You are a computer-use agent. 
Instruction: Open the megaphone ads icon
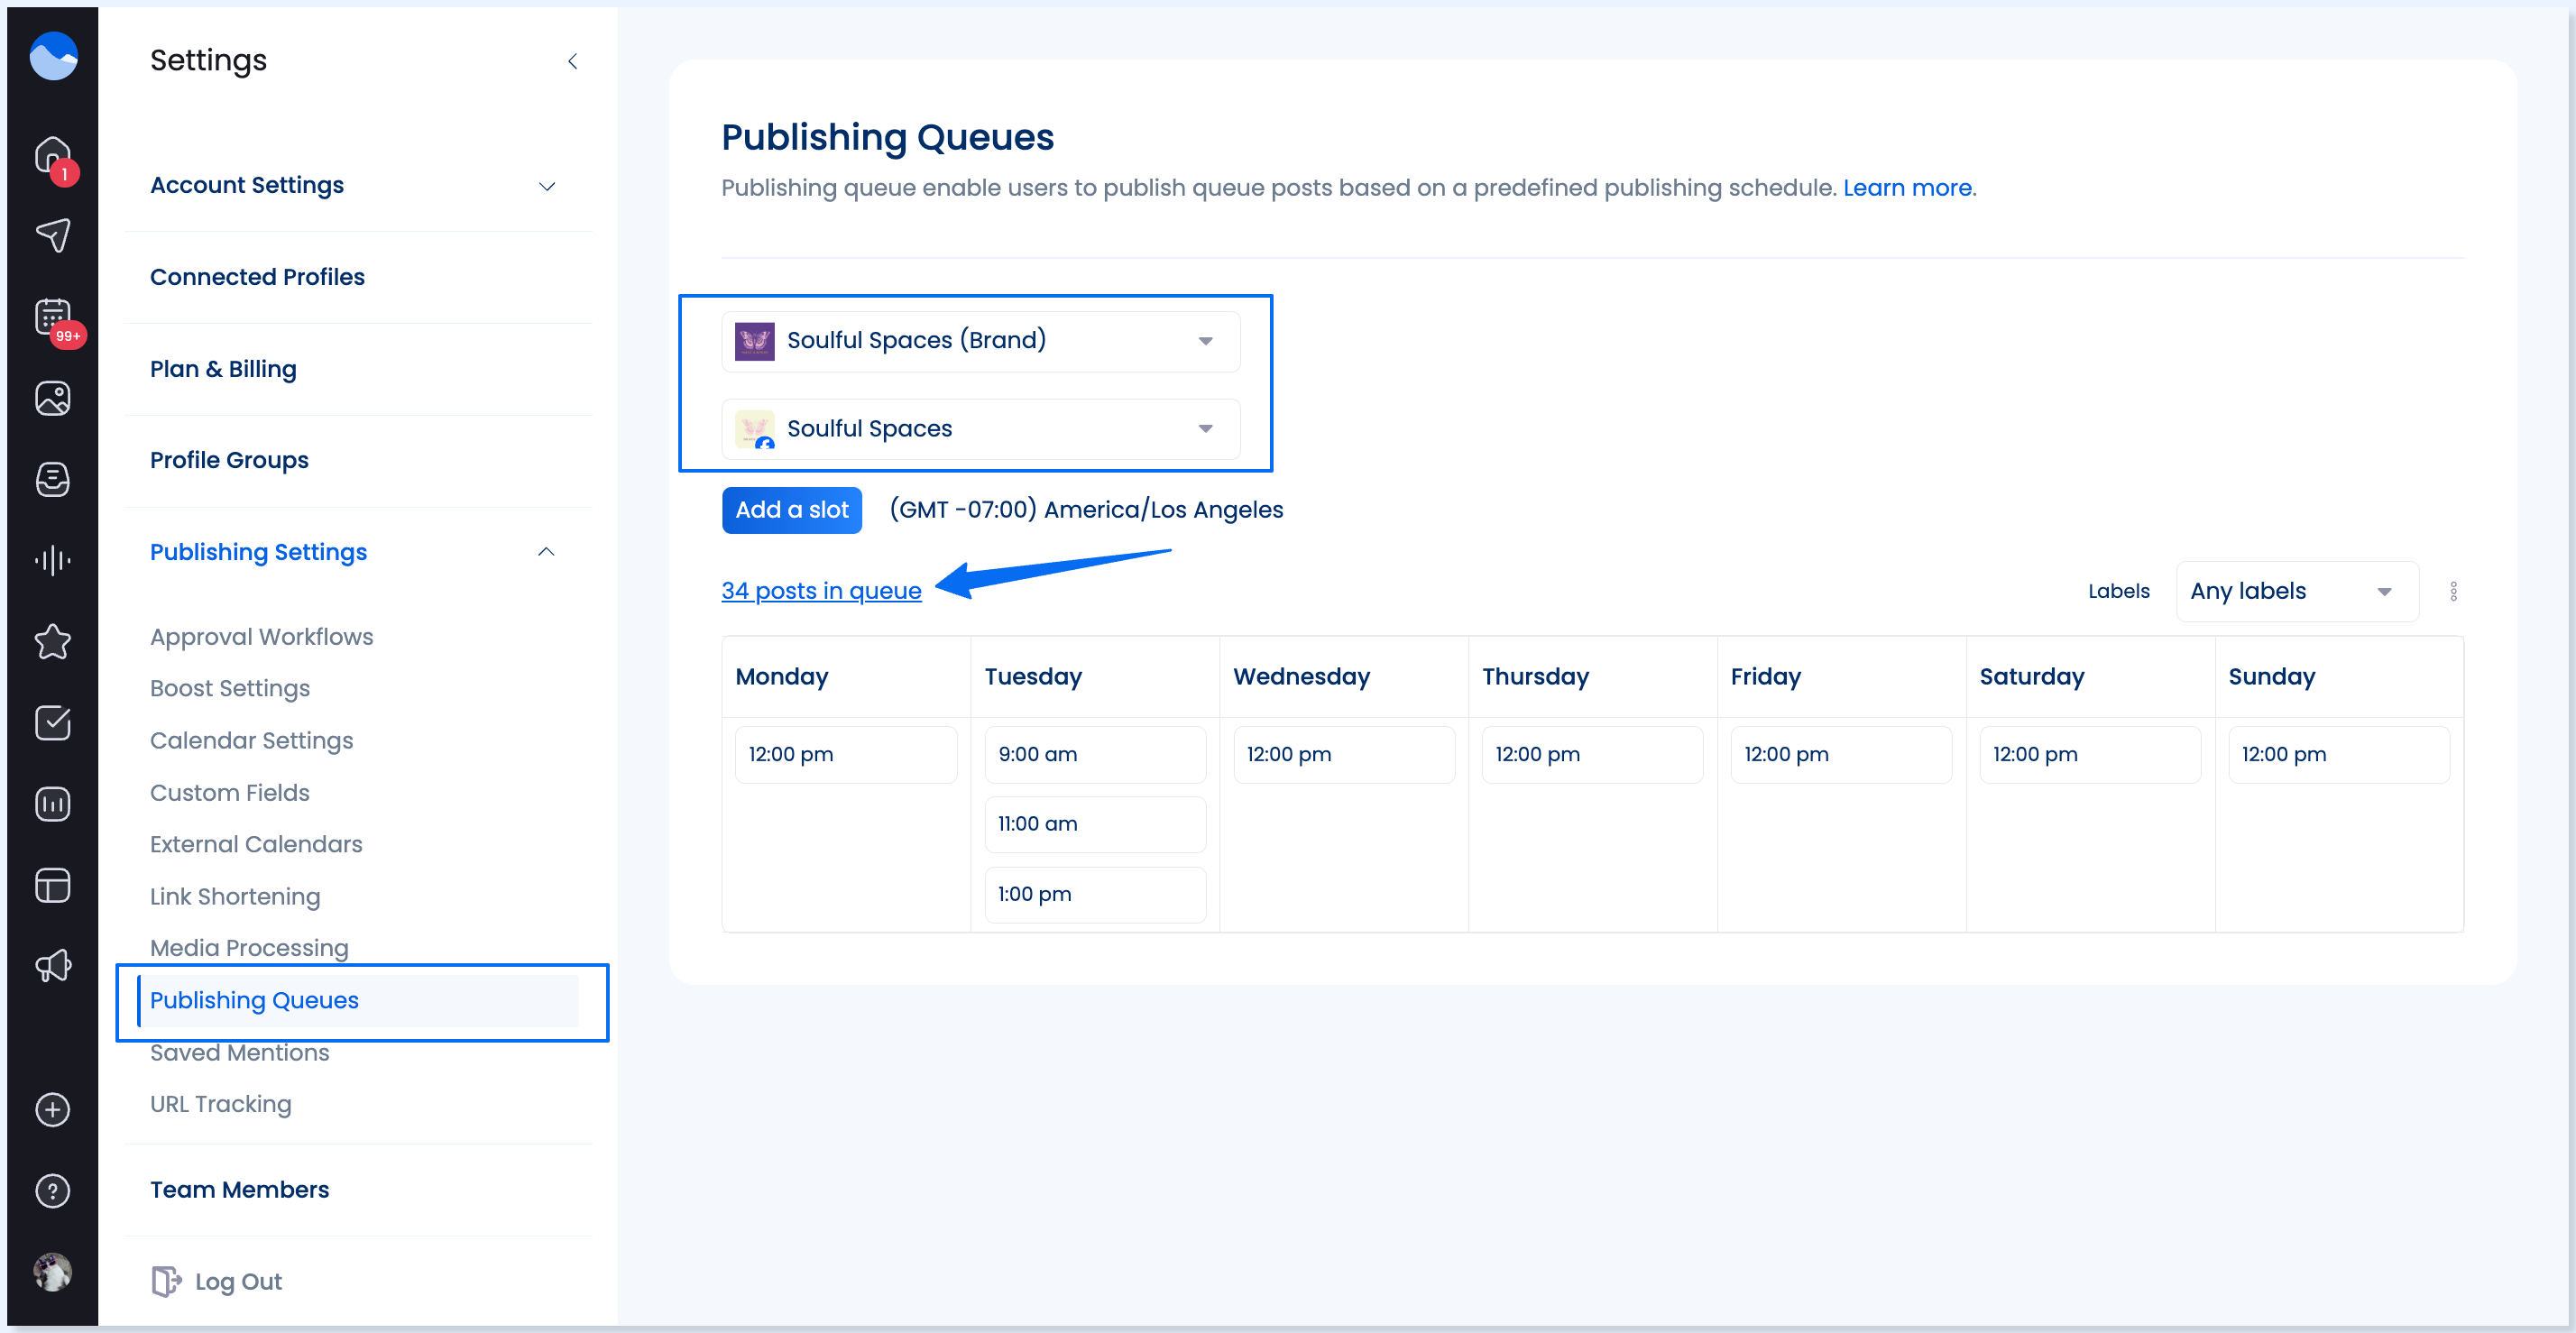[53, 966]
